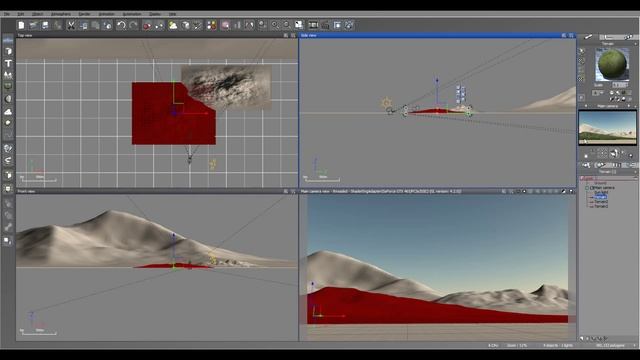Open the Object menu

pos(37,14)
